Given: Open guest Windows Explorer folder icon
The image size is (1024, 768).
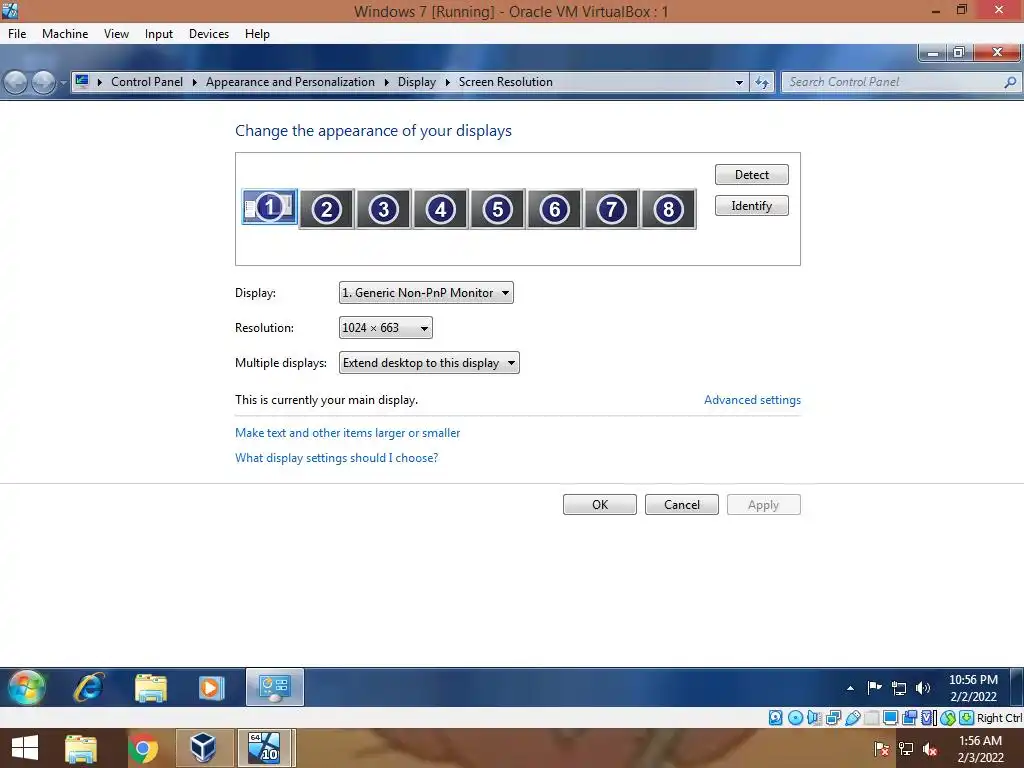Looking at the screenshot, I should pyautogui.click(x=150, y=688).
